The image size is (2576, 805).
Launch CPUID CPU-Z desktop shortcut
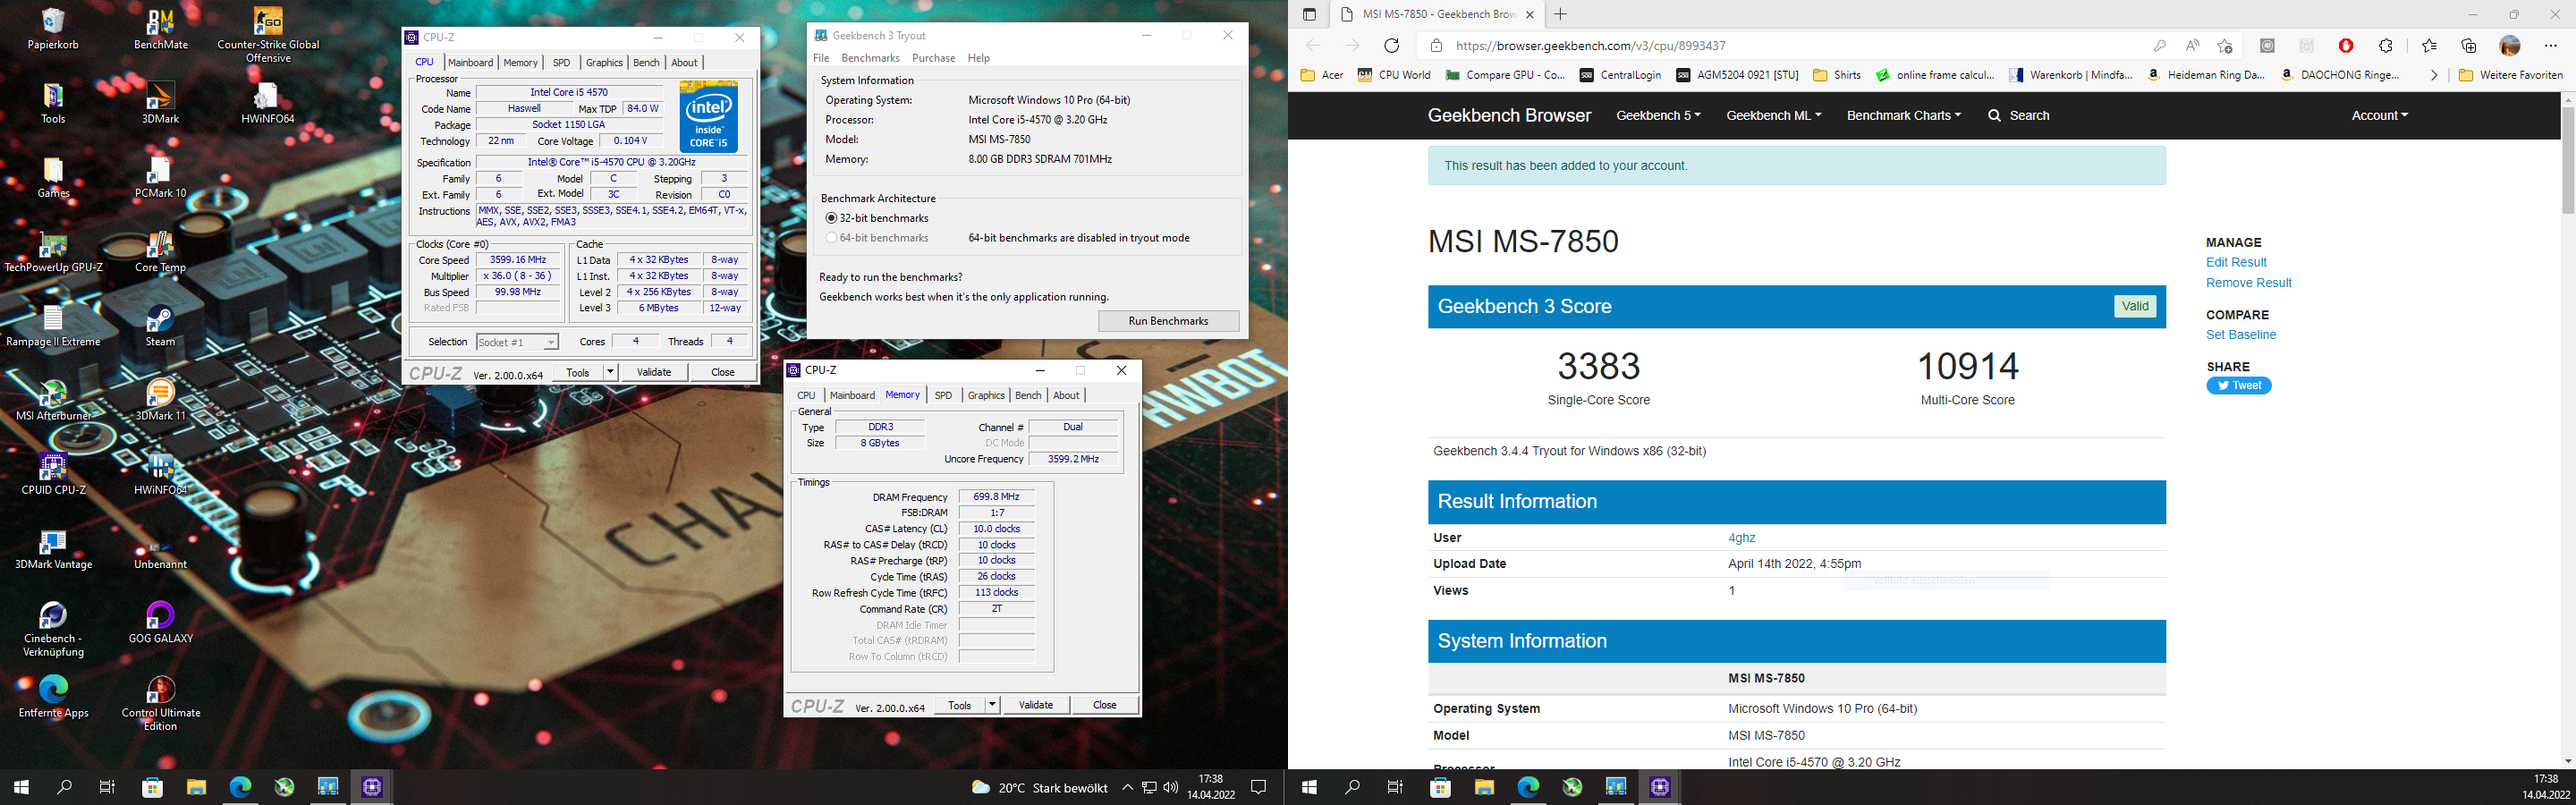[x=53, y=474]
